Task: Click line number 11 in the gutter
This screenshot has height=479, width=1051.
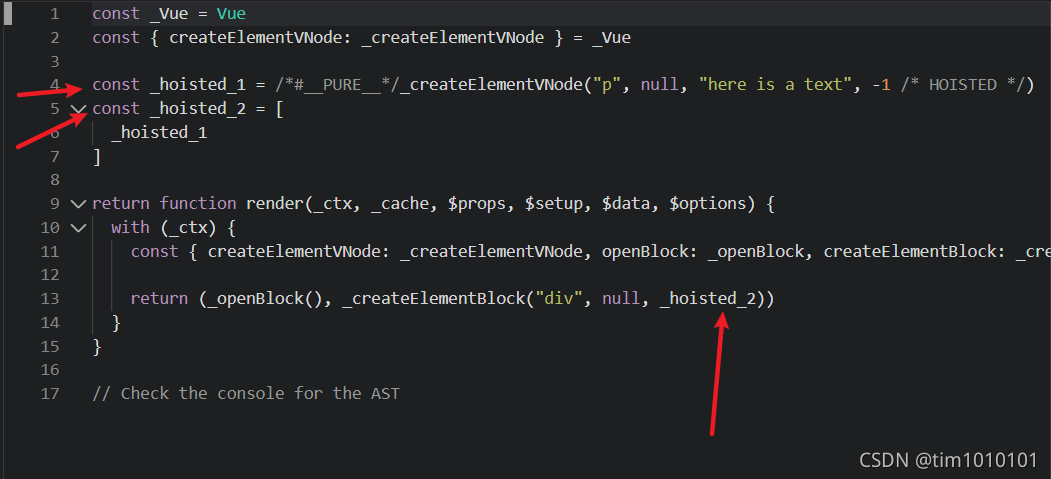Action: coord(50,251)
